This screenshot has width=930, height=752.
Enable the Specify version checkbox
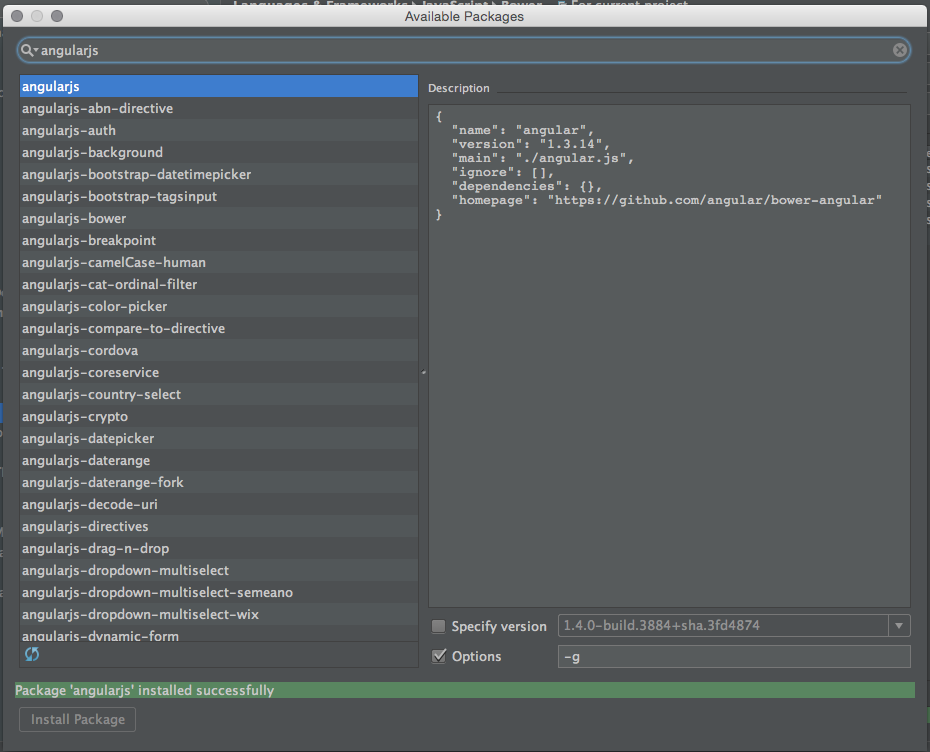coord(438,626)
